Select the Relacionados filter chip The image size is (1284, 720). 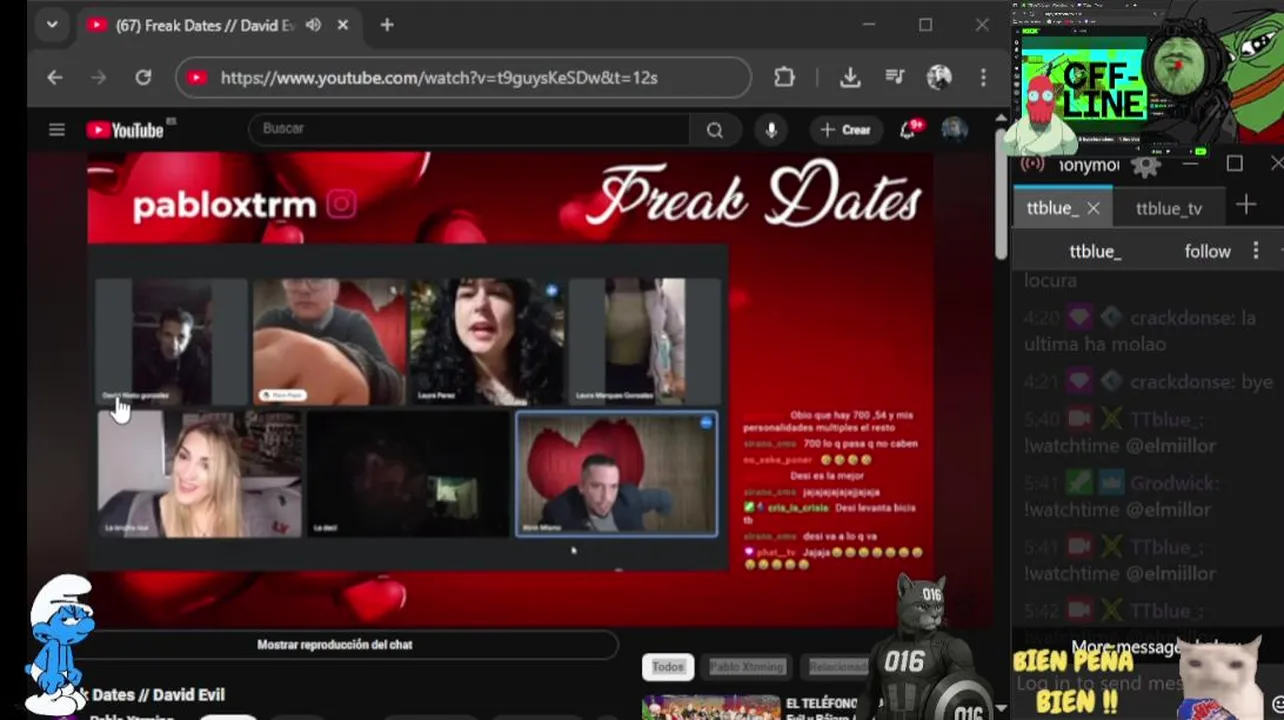point(838,666)
